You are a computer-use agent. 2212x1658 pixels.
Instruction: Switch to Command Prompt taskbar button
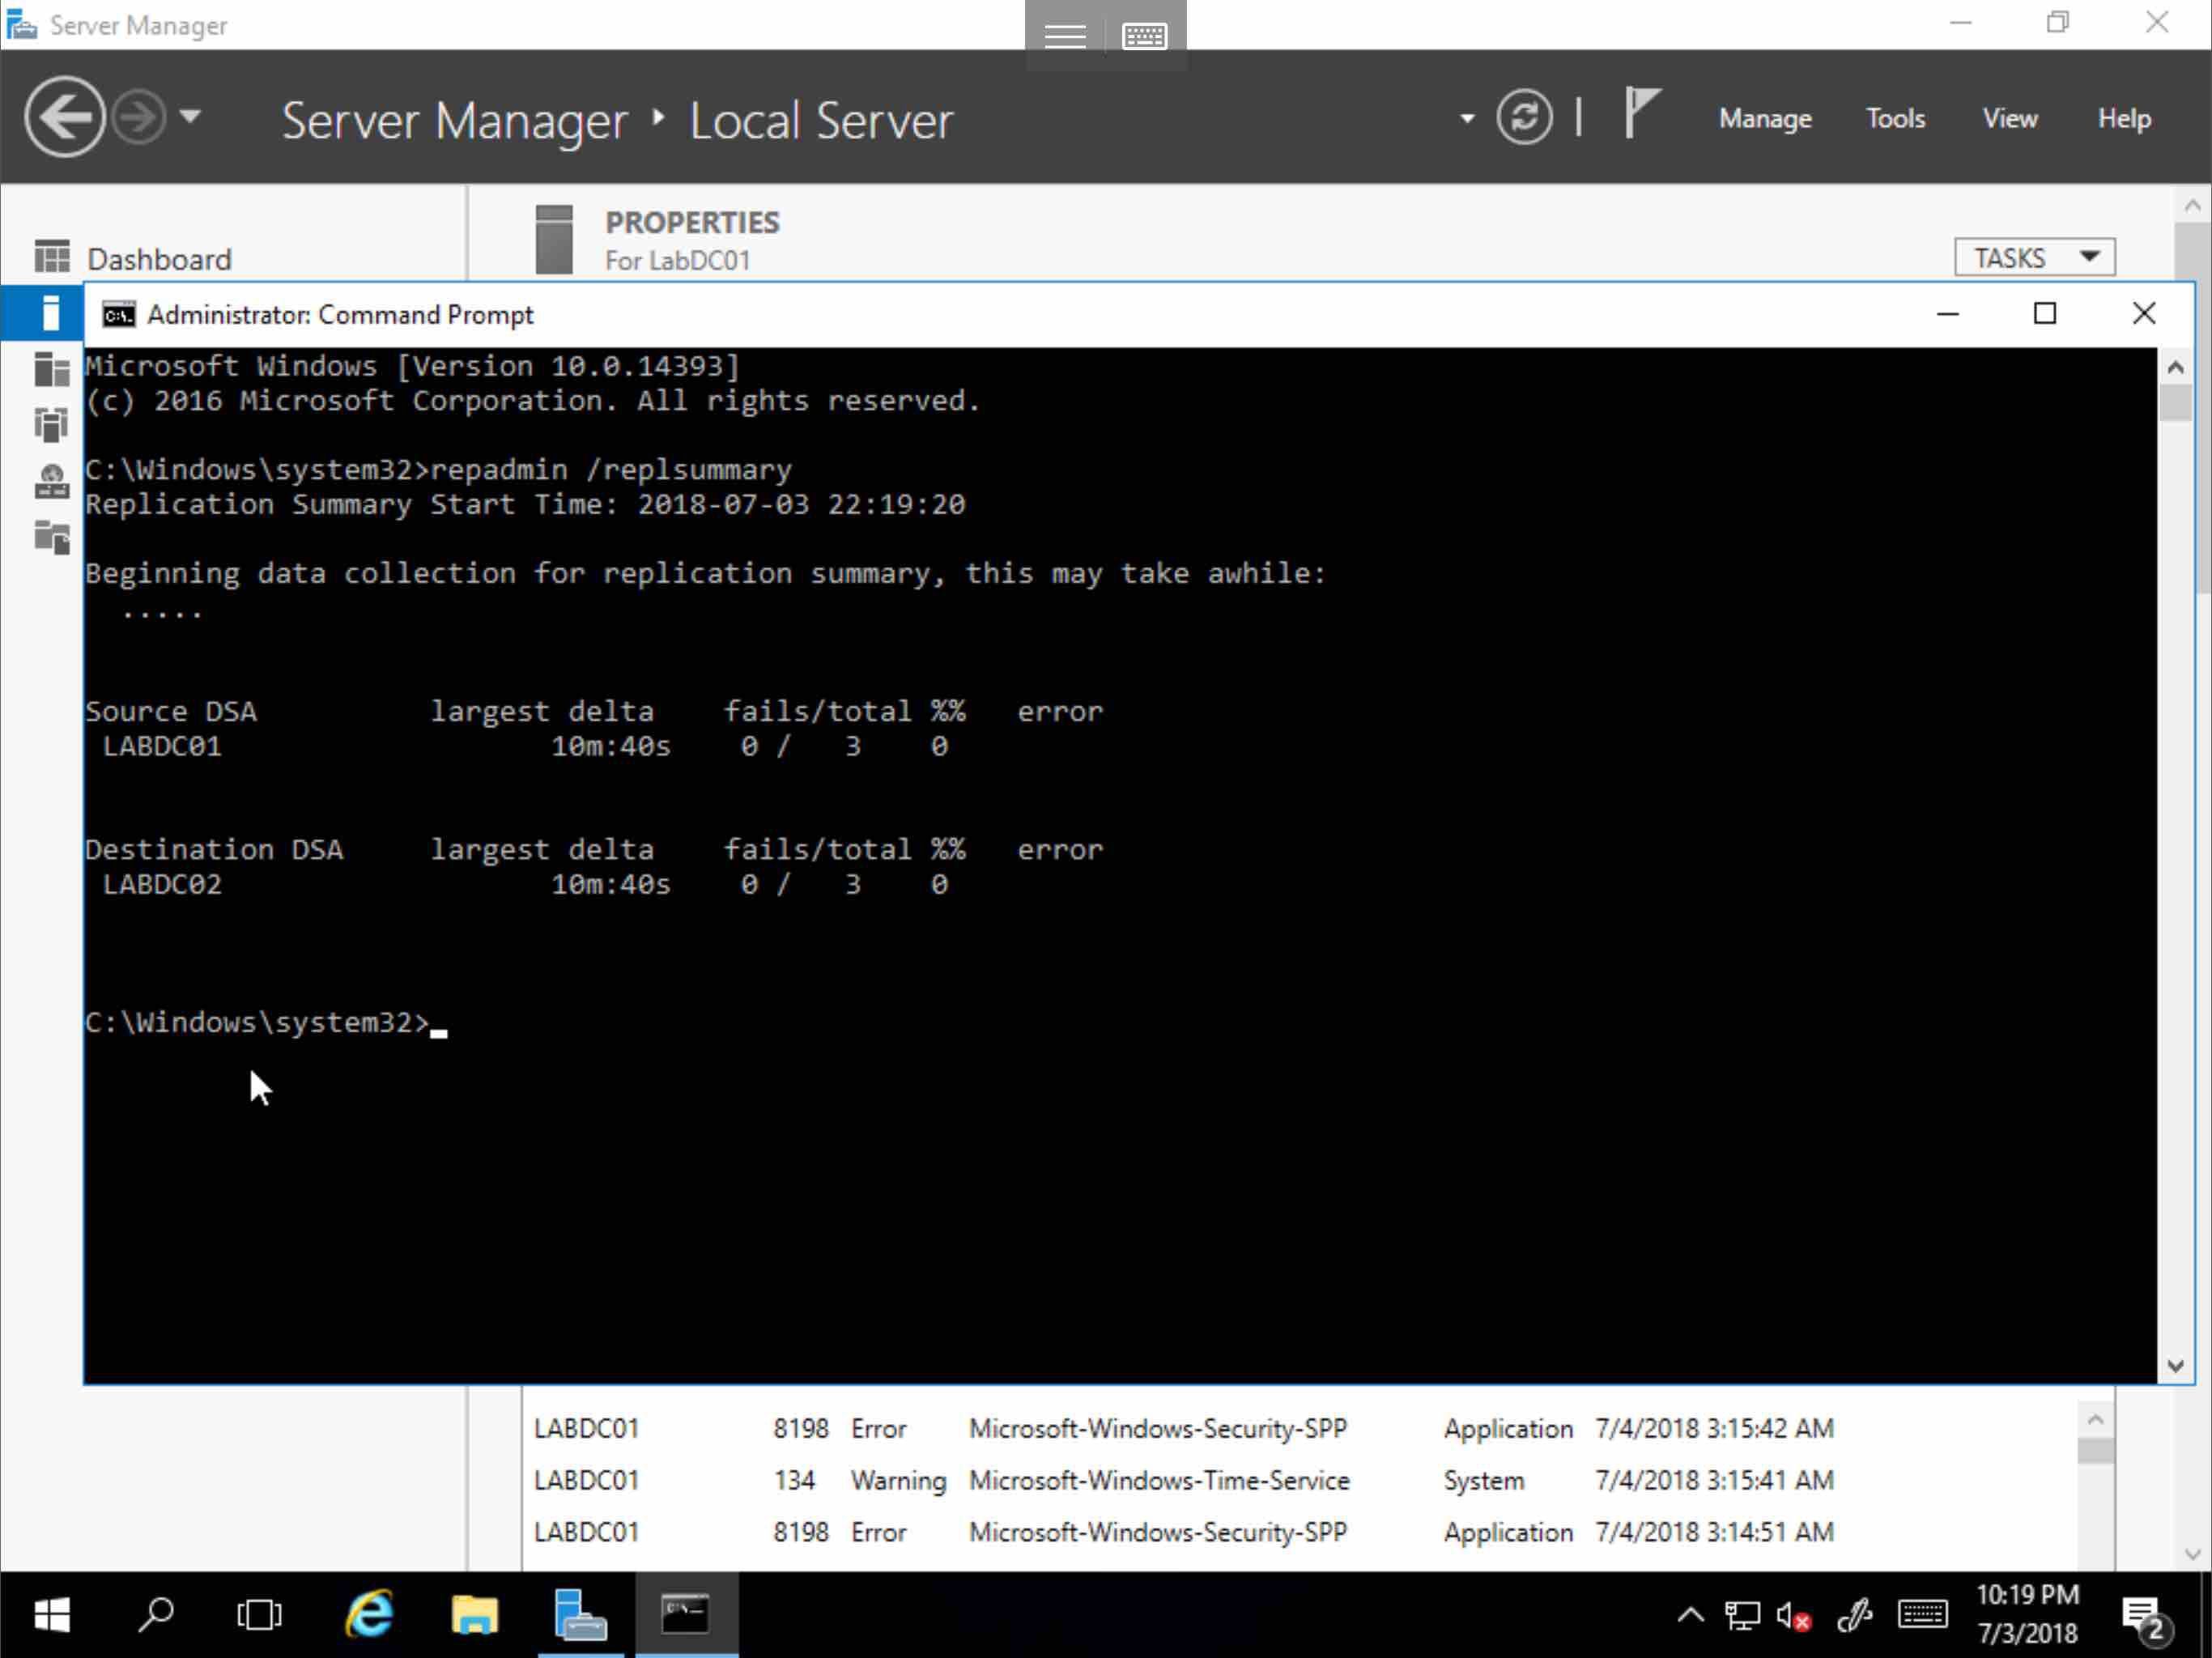pyautogui.click(x=686, y=1615)
